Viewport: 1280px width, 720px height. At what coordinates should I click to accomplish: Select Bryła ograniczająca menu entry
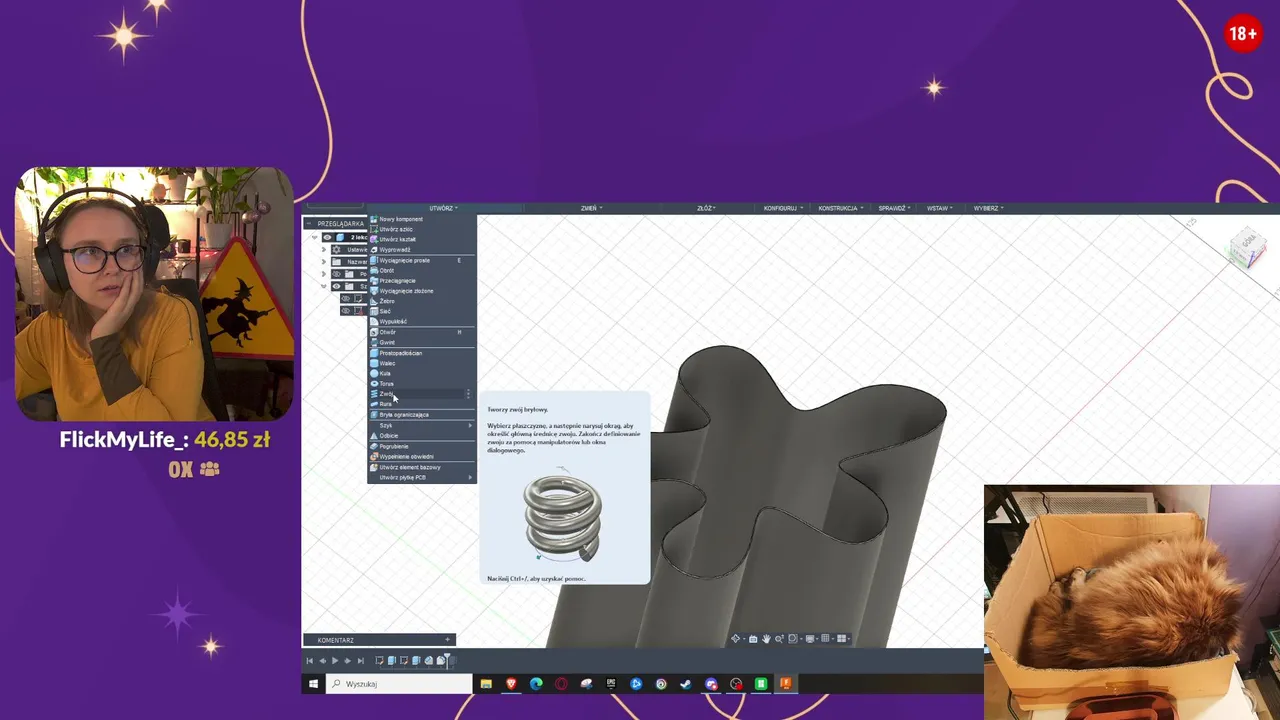(x=422, y=414)
